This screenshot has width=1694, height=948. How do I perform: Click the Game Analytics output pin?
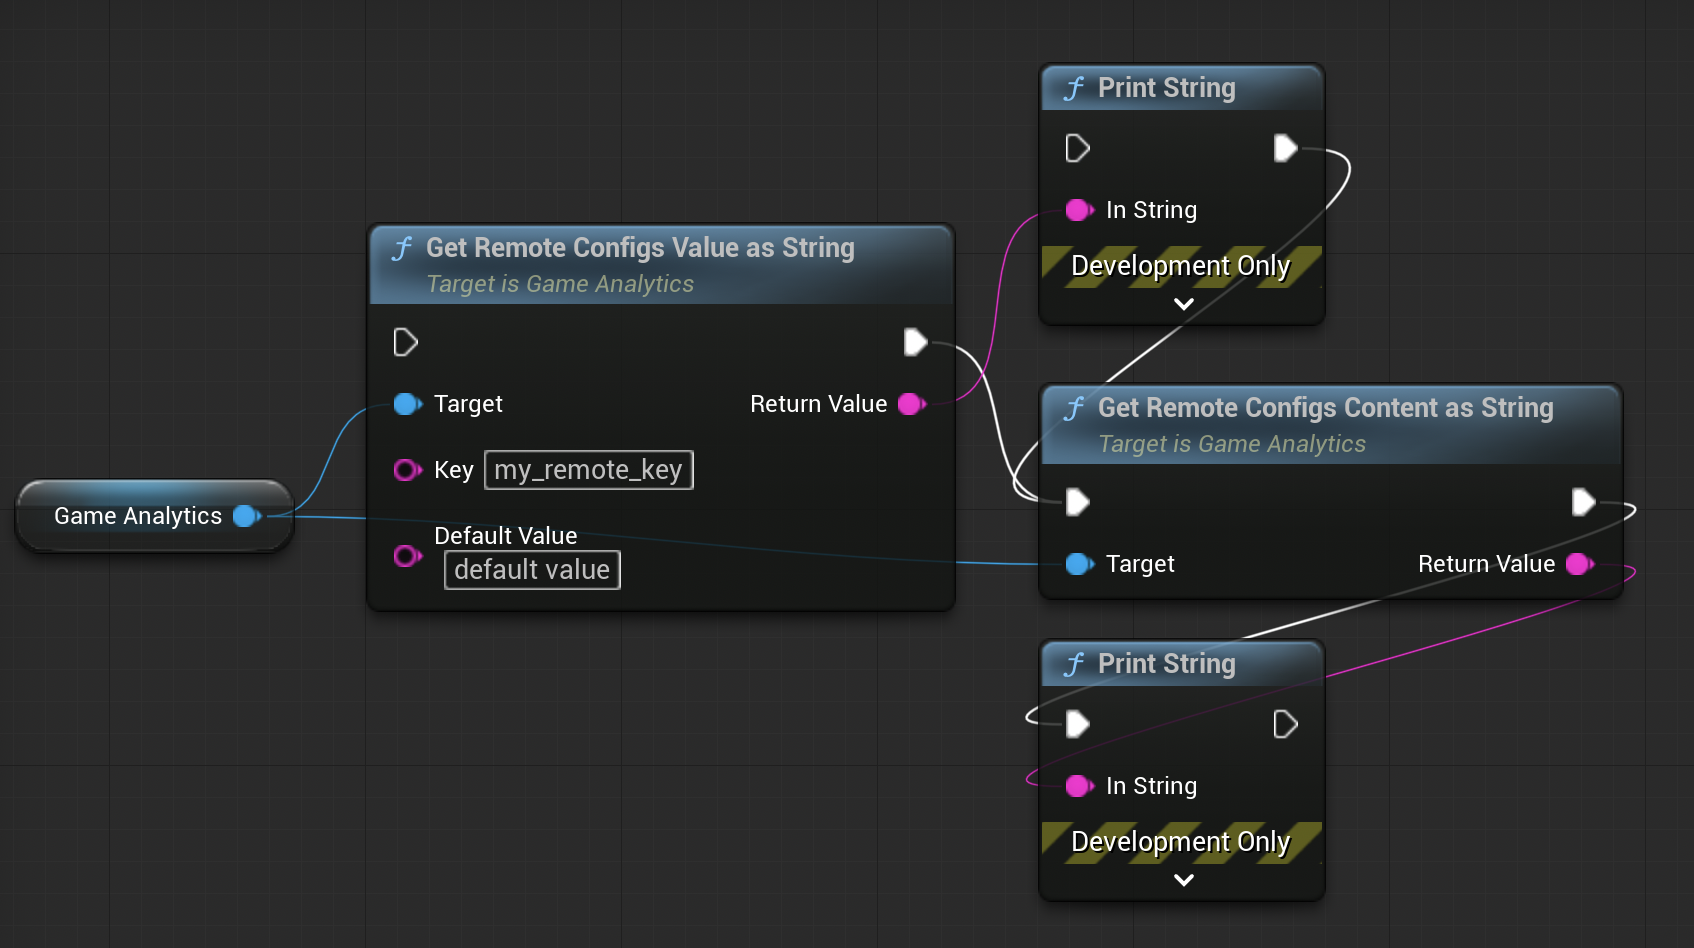click(x=246, y=516)
